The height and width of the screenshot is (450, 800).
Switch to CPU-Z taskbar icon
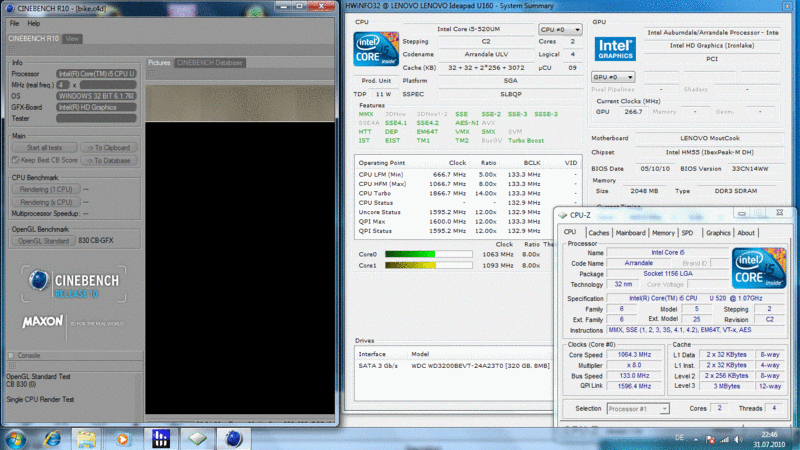(x=197, y=439)
